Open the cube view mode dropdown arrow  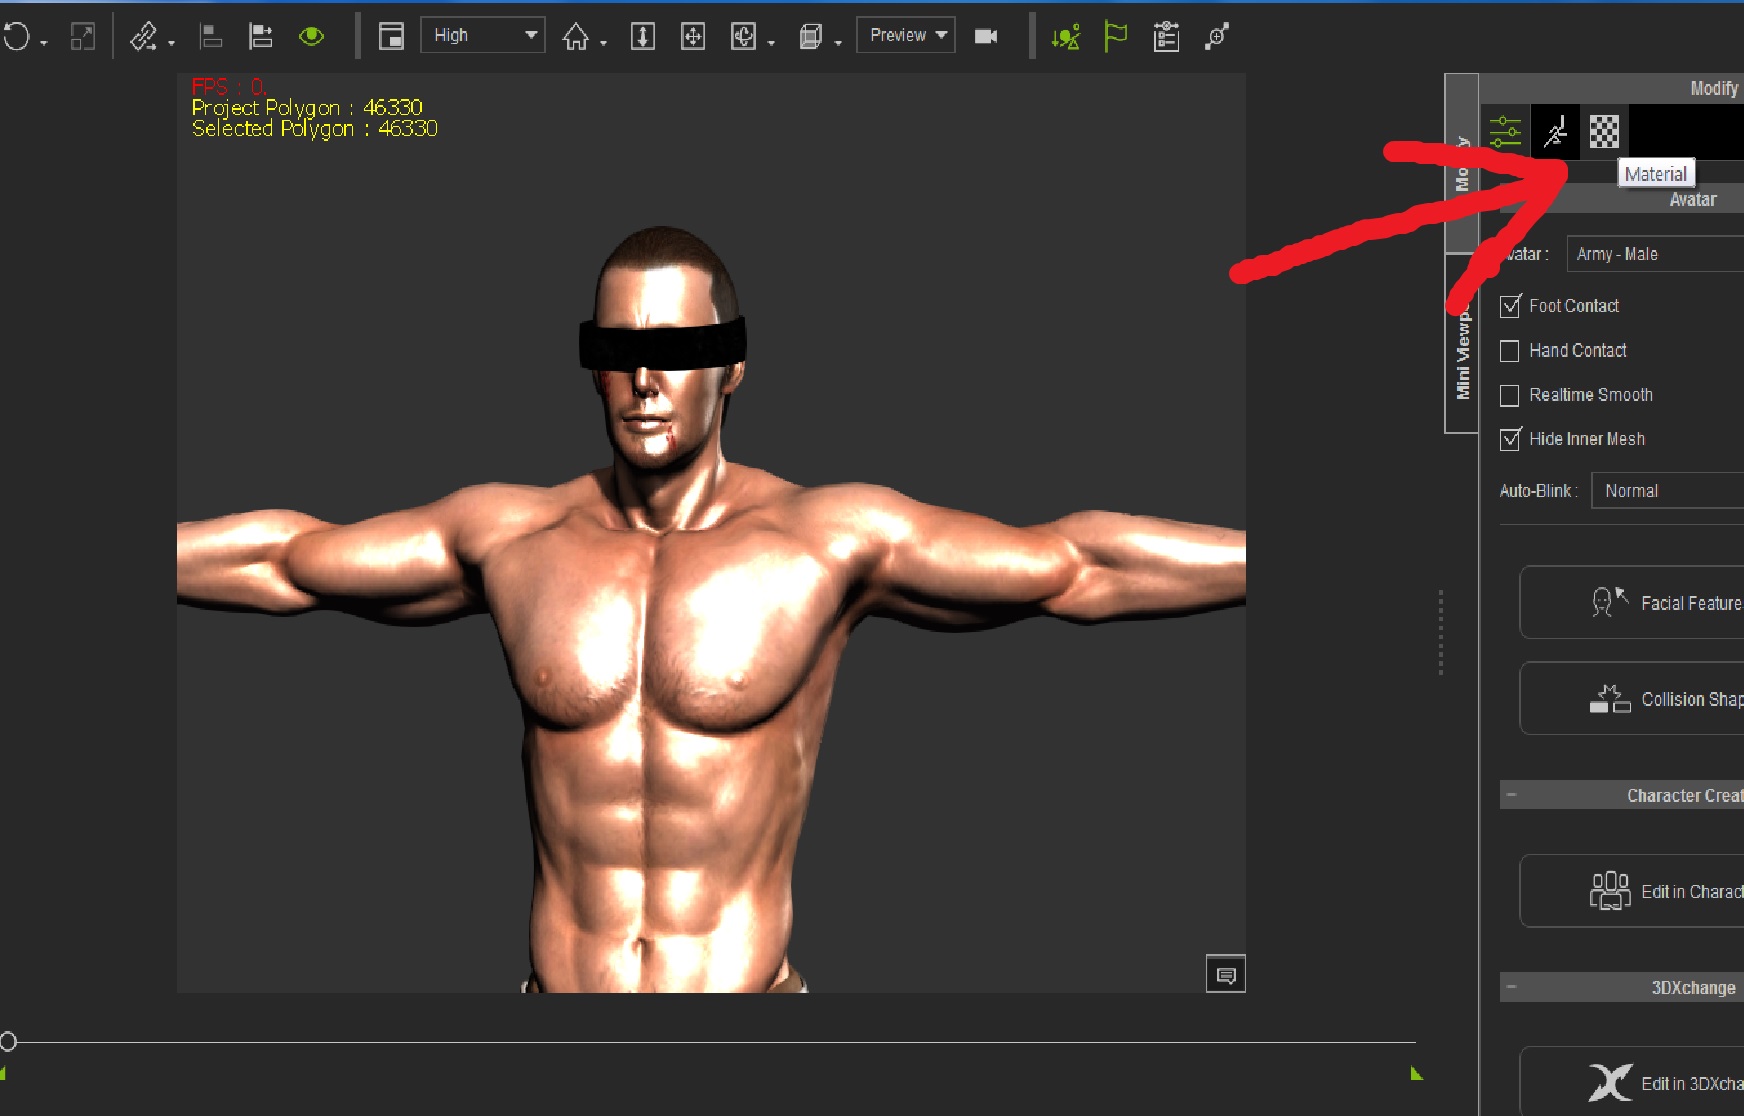point(838,43)
